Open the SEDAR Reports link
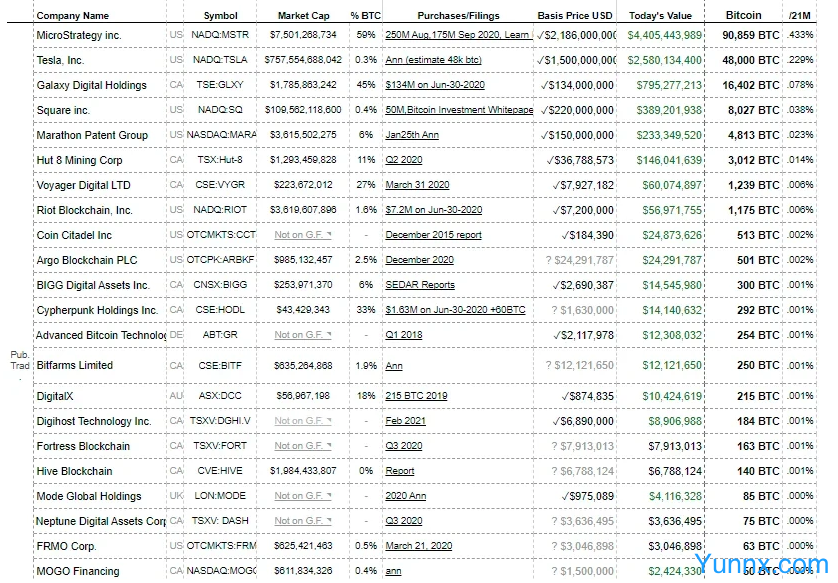The image size is (838, 583). [x=420, y=285]
